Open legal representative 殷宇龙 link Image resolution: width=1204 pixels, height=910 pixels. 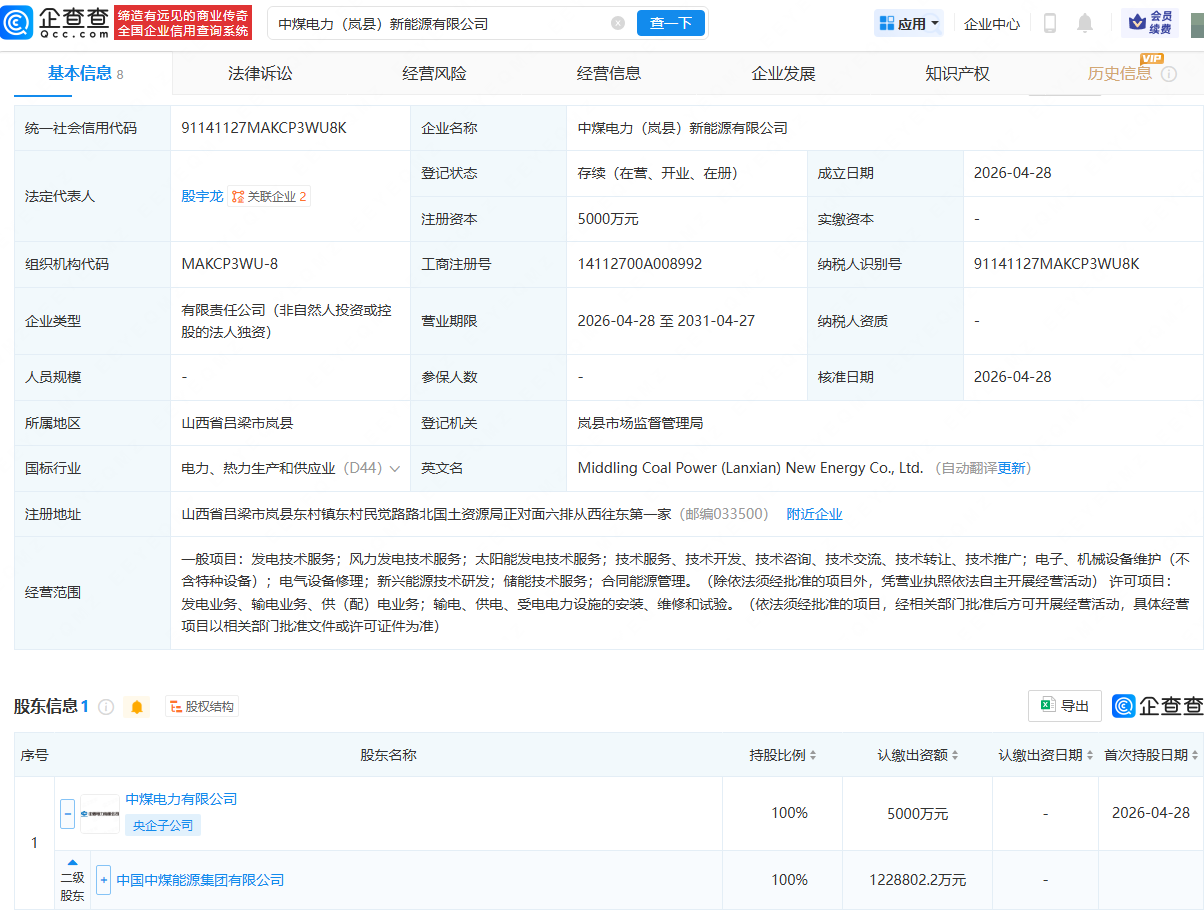[202, 196]
